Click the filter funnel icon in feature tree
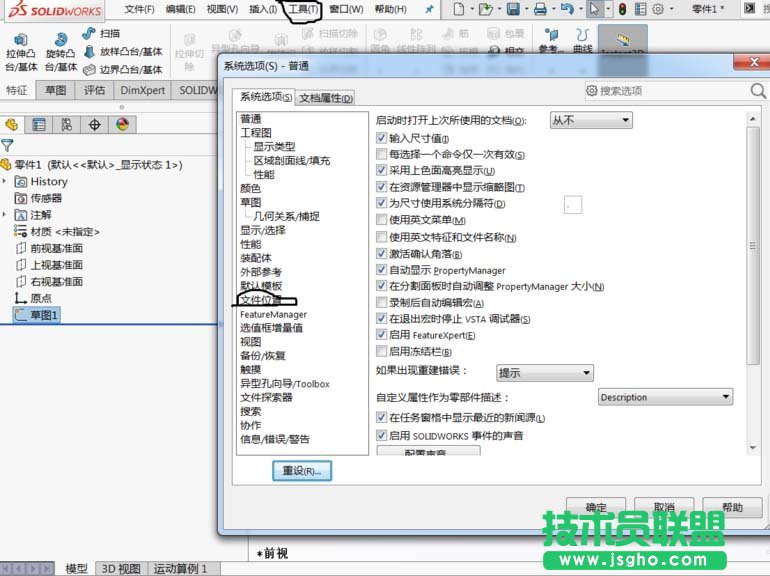 (7, 145)
